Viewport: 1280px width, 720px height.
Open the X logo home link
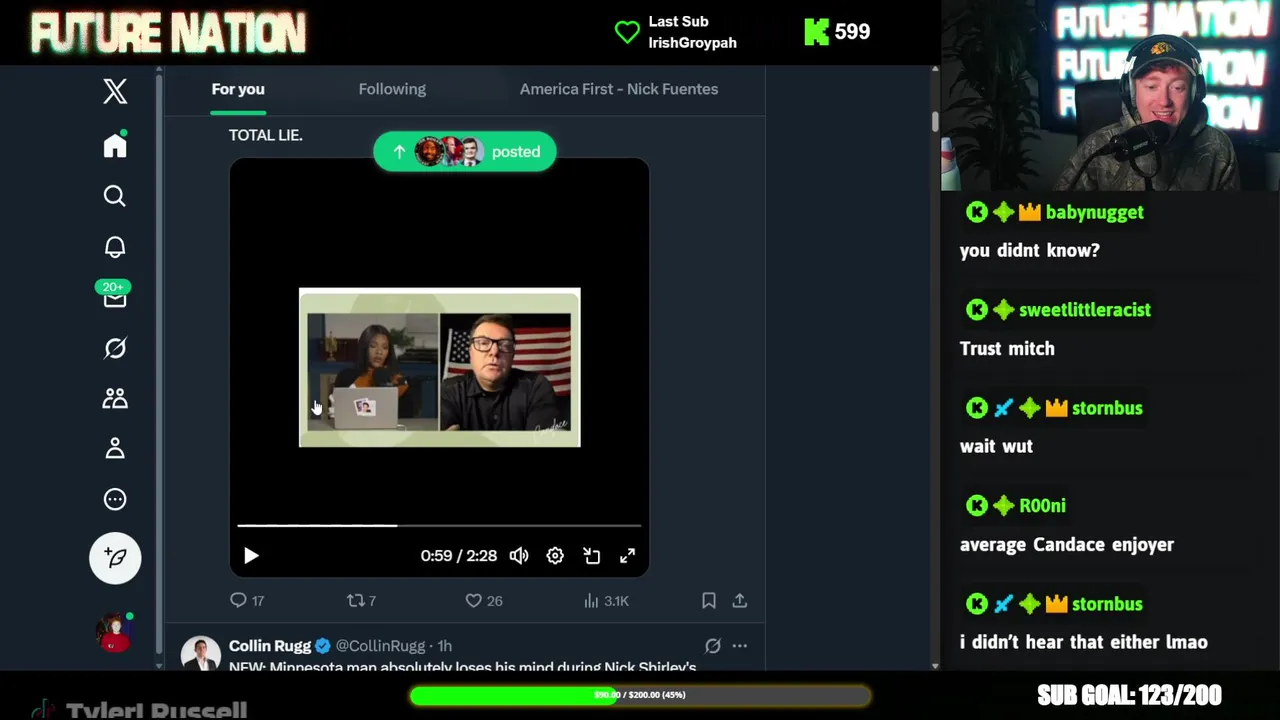pyautogui.click(x=115, y=91)
